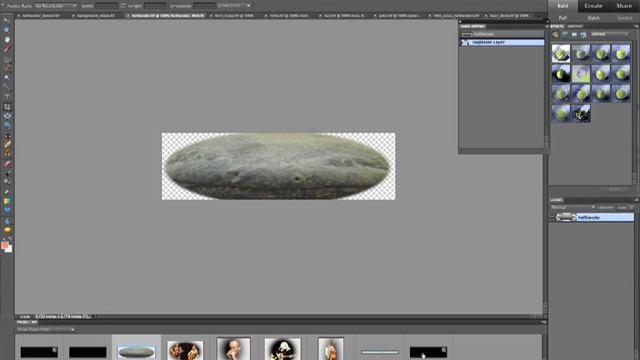The image size is (640, 360).
Task: Select the Hand tool
Action: coord(7,39)
